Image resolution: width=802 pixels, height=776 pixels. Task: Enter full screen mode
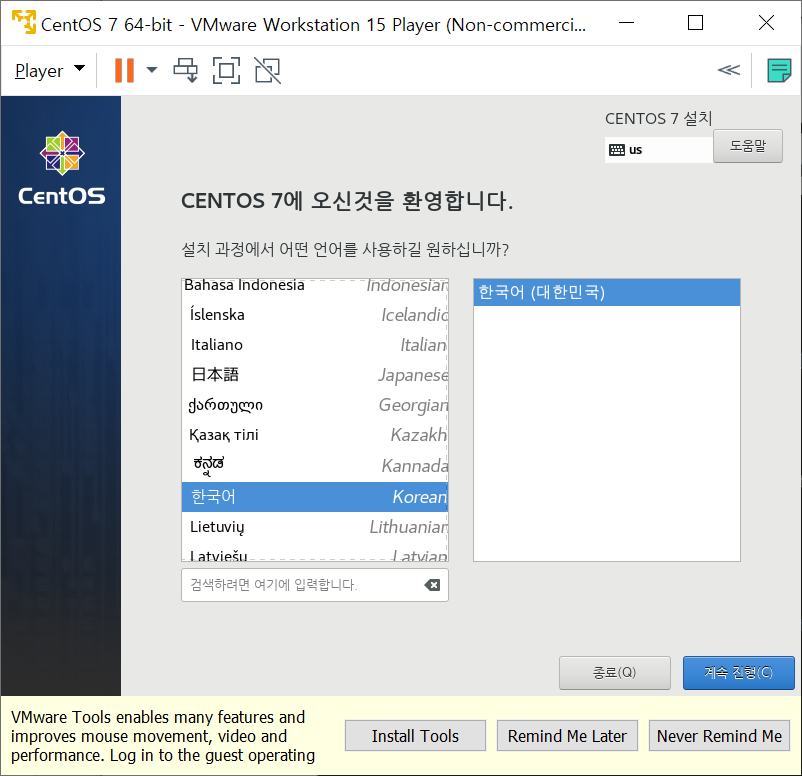click(226, 70)
